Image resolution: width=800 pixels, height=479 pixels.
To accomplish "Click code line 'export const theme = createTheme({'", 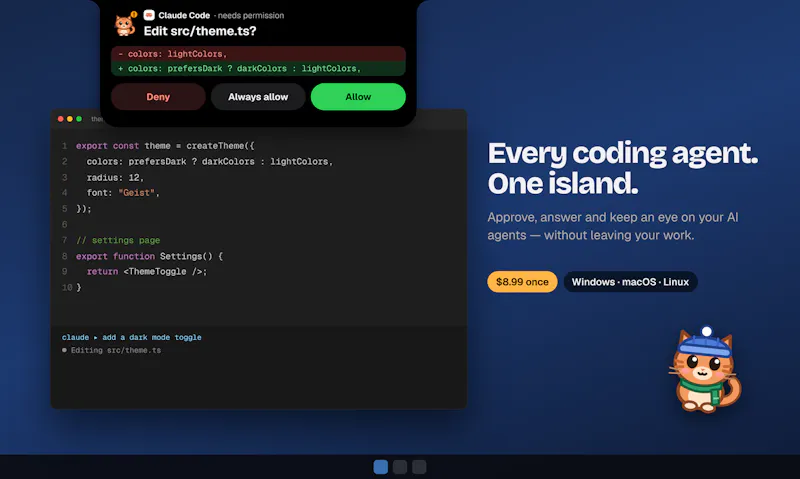I will tap(165, 146).
